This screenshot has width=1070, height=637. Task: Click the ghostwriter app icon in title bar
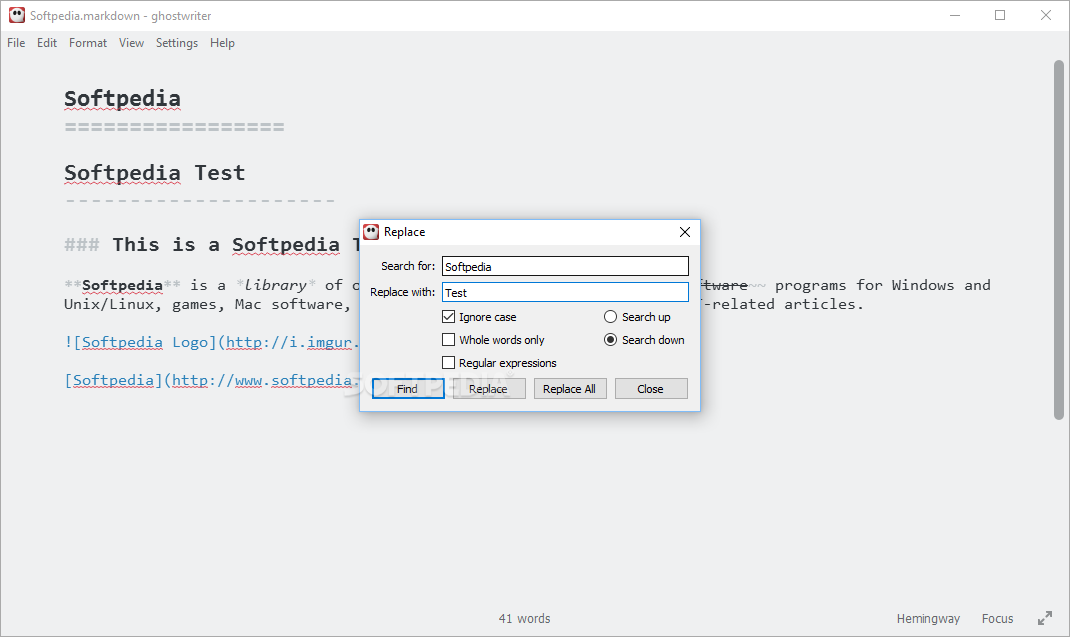click(16, 15)
